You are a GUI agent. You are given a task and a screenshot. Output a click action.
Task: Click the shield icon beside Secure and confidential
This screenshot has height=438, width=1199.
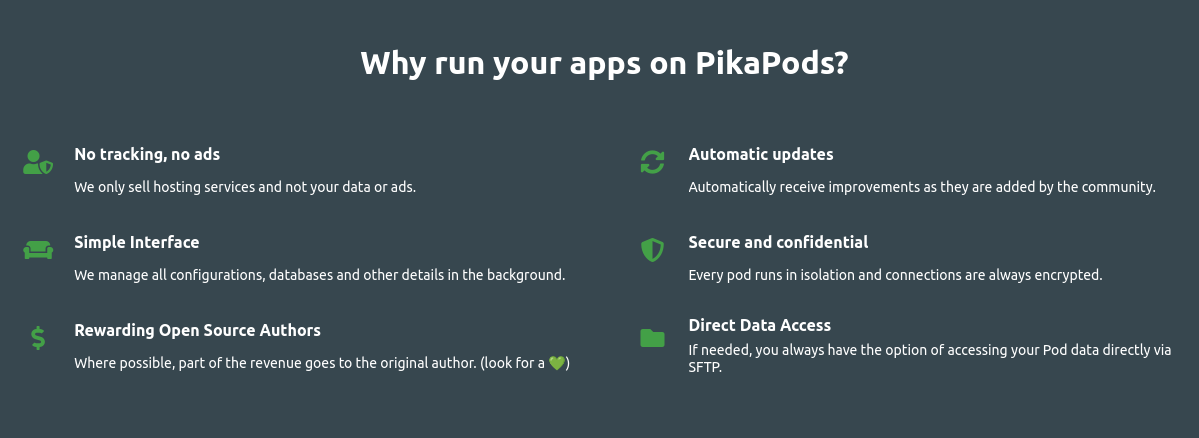pyautogui.click(x=652, y=250)
